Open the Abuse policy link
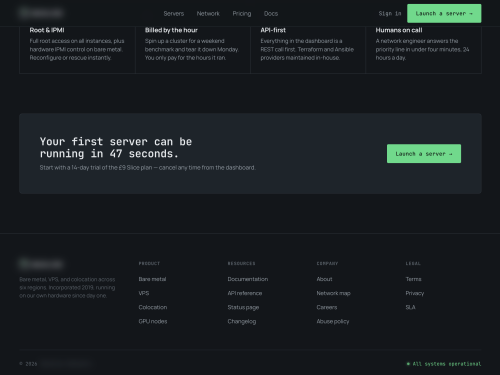The width and height of the screenshot is (500, 375). click(x=333, y=321)
